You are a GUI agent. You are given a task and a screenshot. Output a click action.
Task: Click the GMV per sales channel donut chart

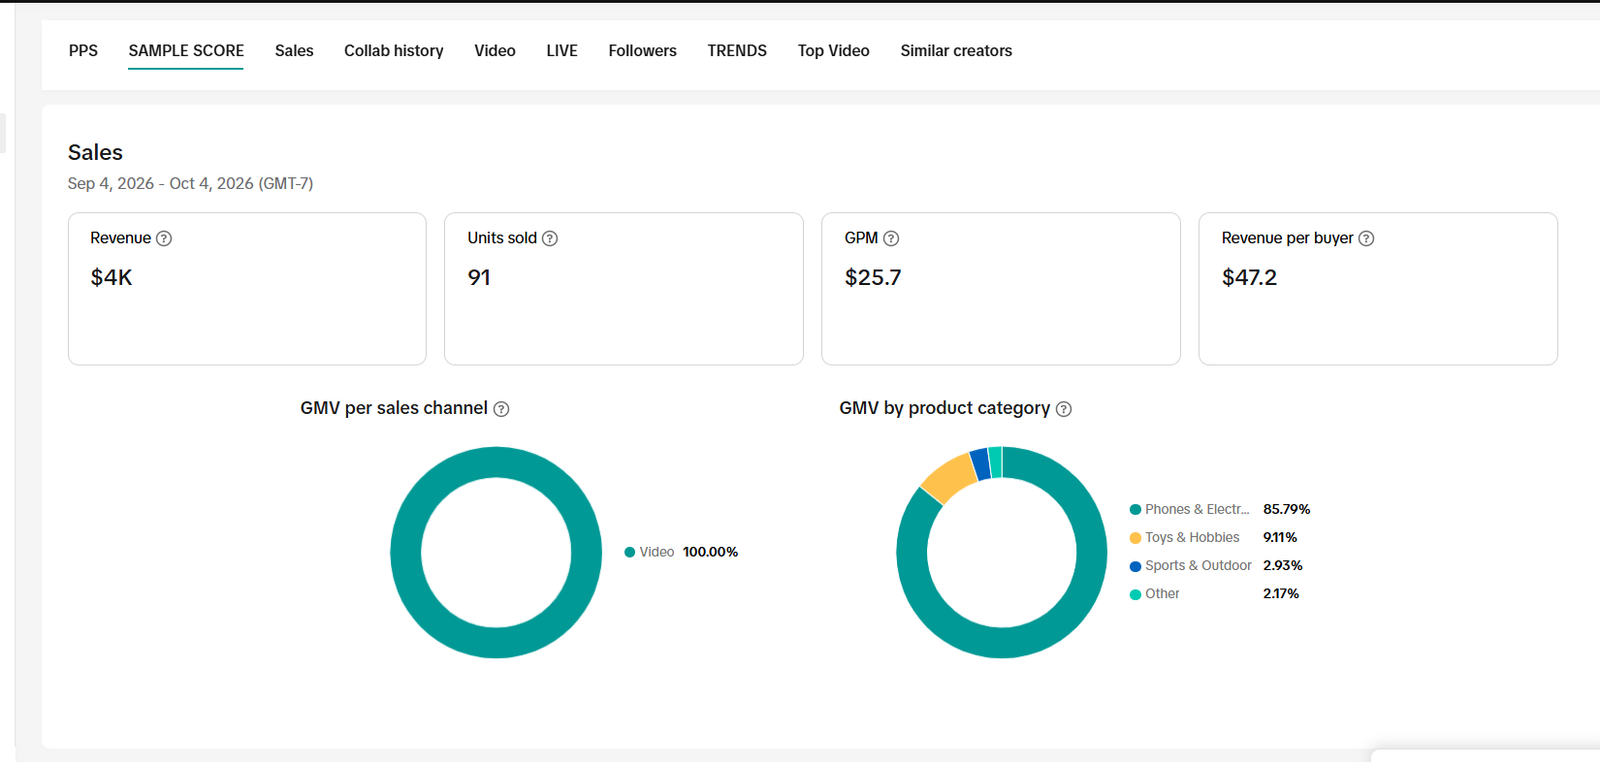pyautogui.click(x=496, y=552)
